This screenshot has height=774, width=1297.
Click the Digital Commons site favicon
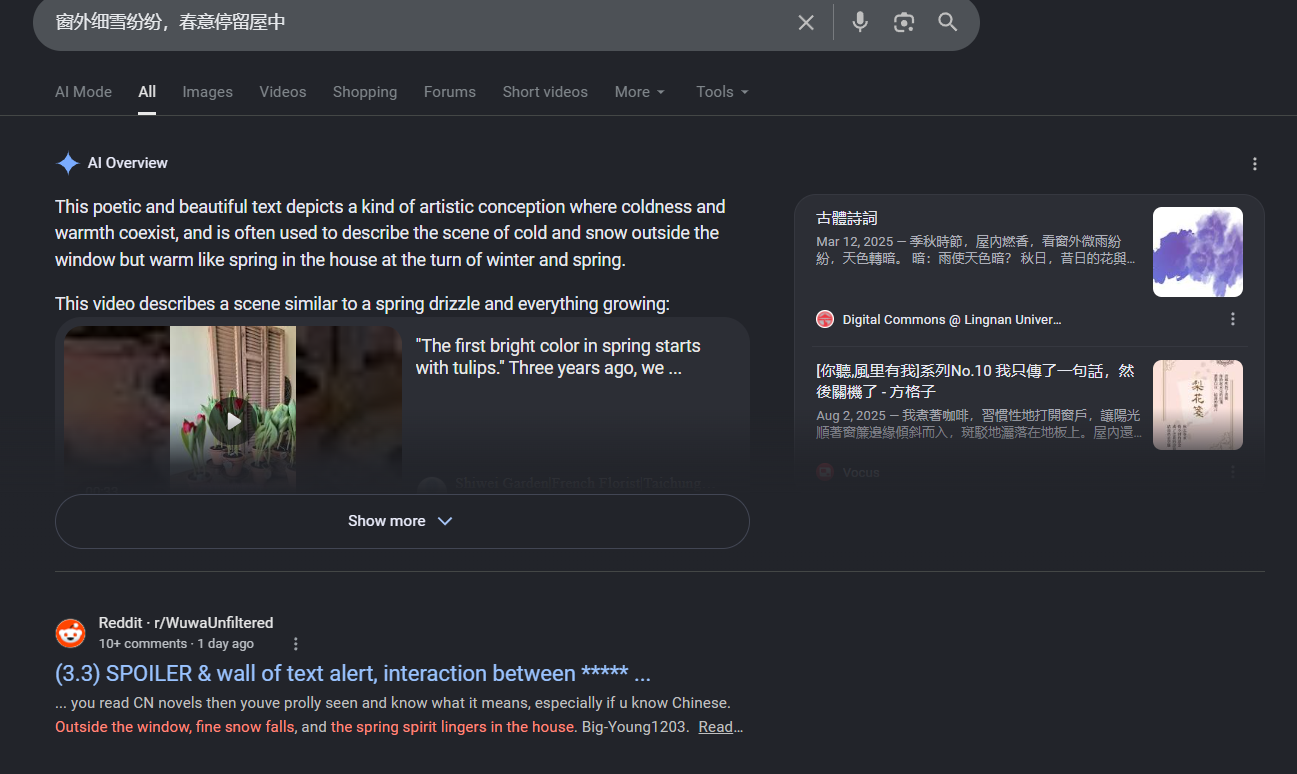(x=825, y=319)
